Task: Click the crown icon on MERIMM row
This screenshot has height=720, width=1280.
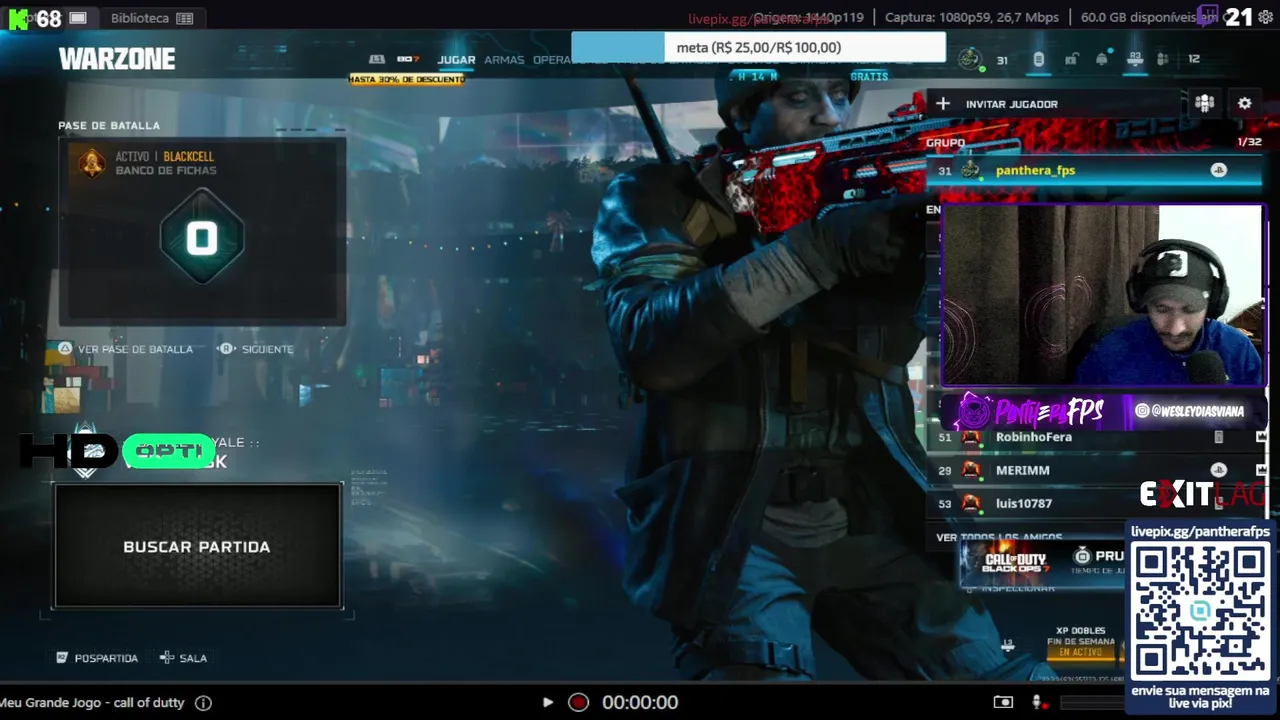Action: [1261, 470]
